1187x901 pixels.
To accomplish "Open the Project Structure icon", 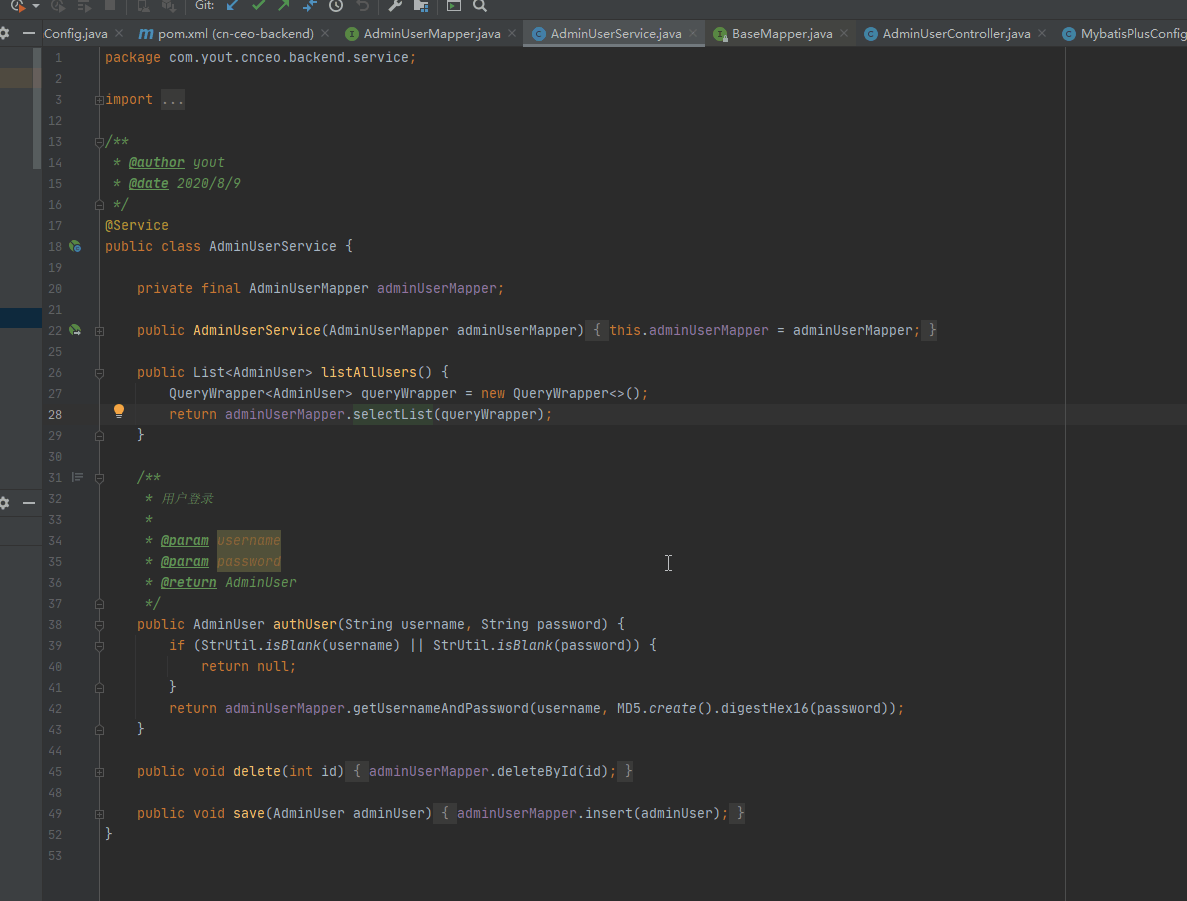I will tap(421, 5).
